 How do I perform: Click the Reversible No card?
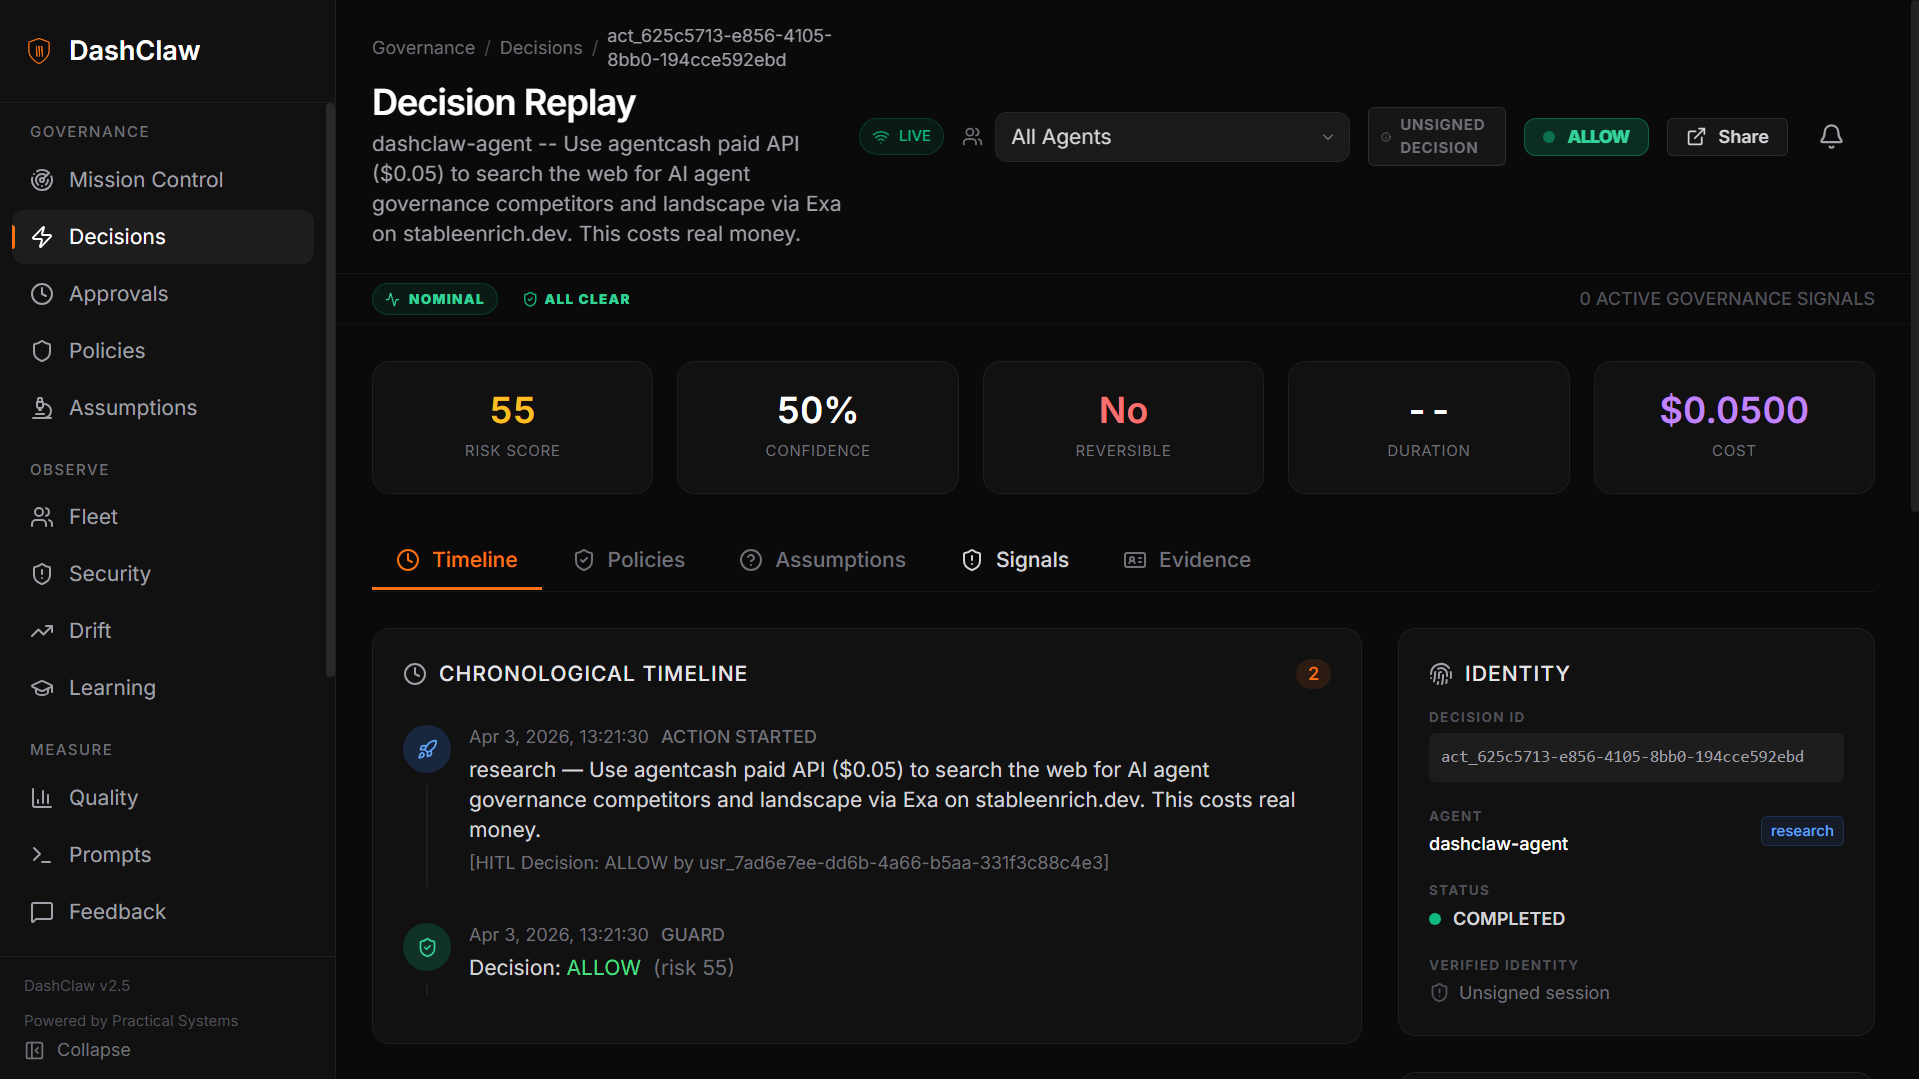pos(1123,427)
